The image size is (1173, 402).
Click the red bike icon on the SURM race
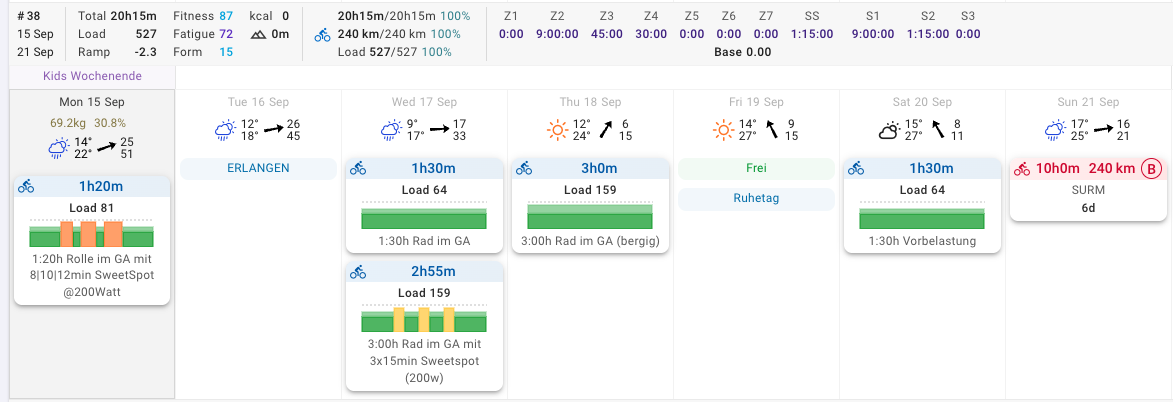click(1022, 169)
